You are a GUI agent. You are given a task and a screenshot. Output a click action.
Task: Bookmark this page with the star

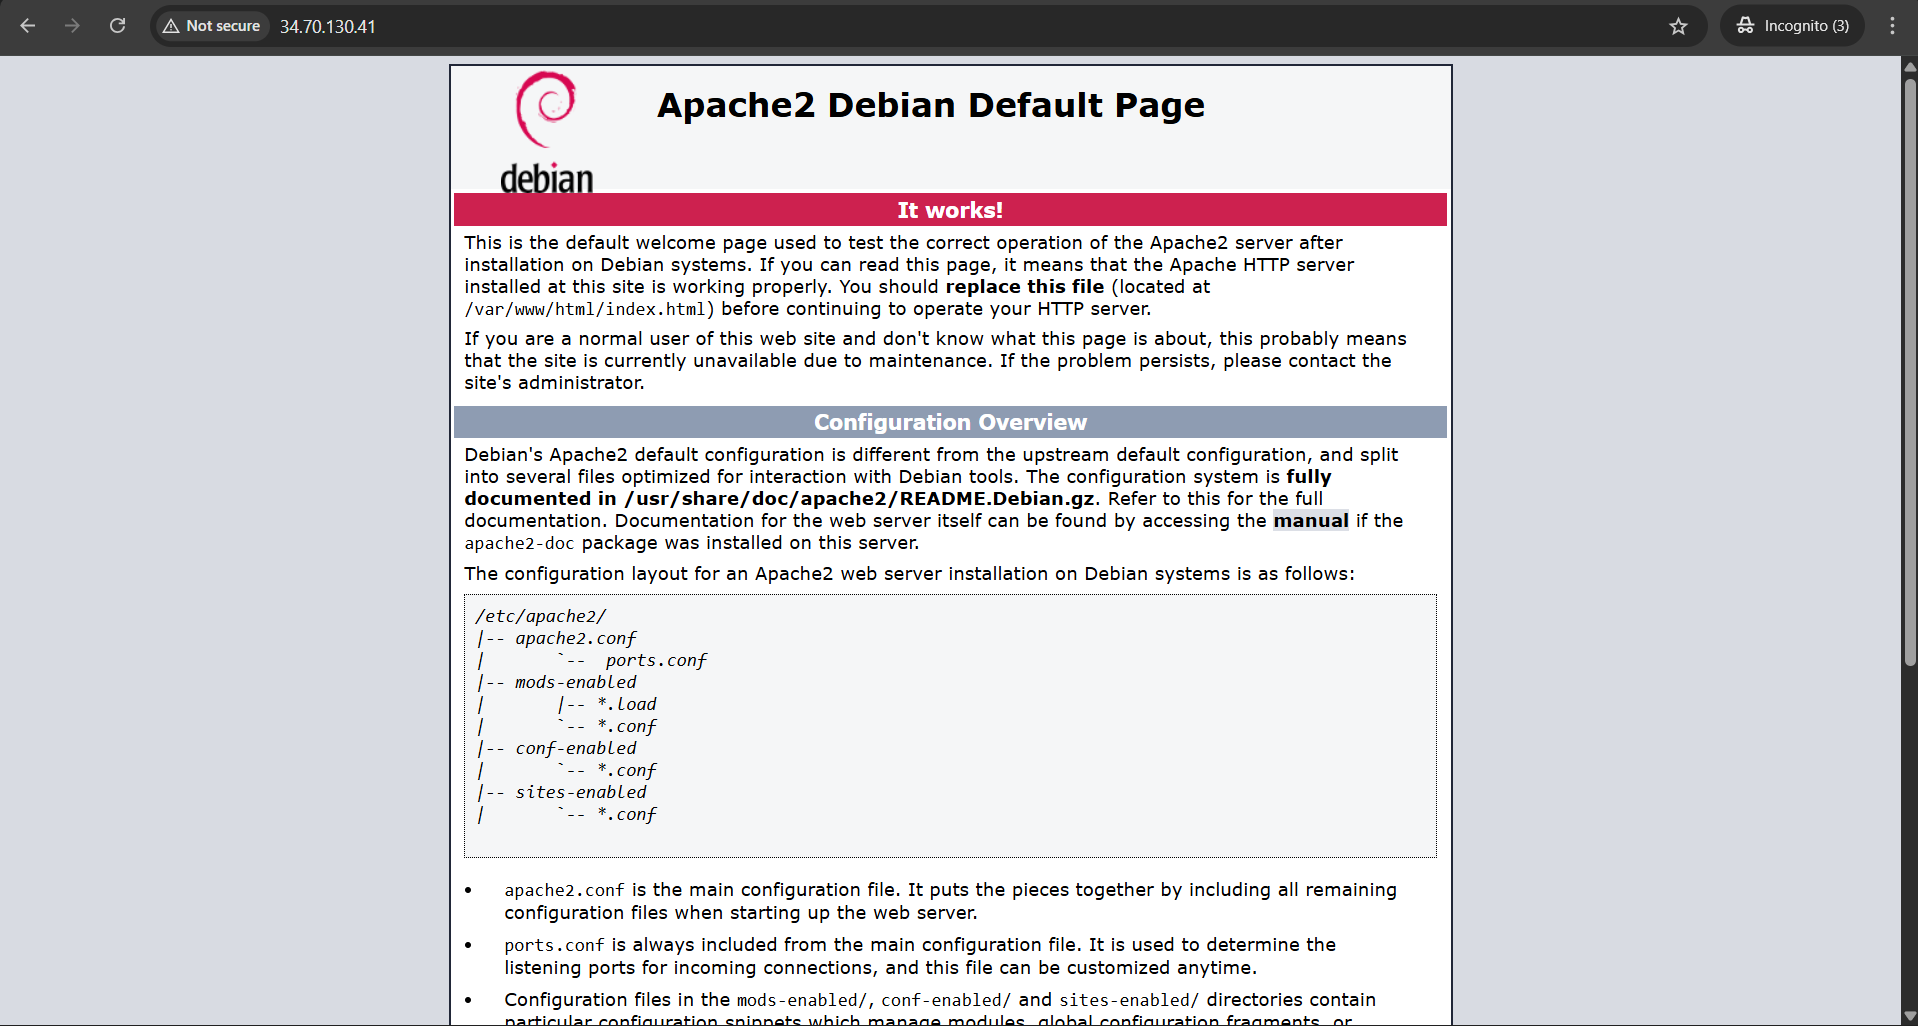point(1678,26)
